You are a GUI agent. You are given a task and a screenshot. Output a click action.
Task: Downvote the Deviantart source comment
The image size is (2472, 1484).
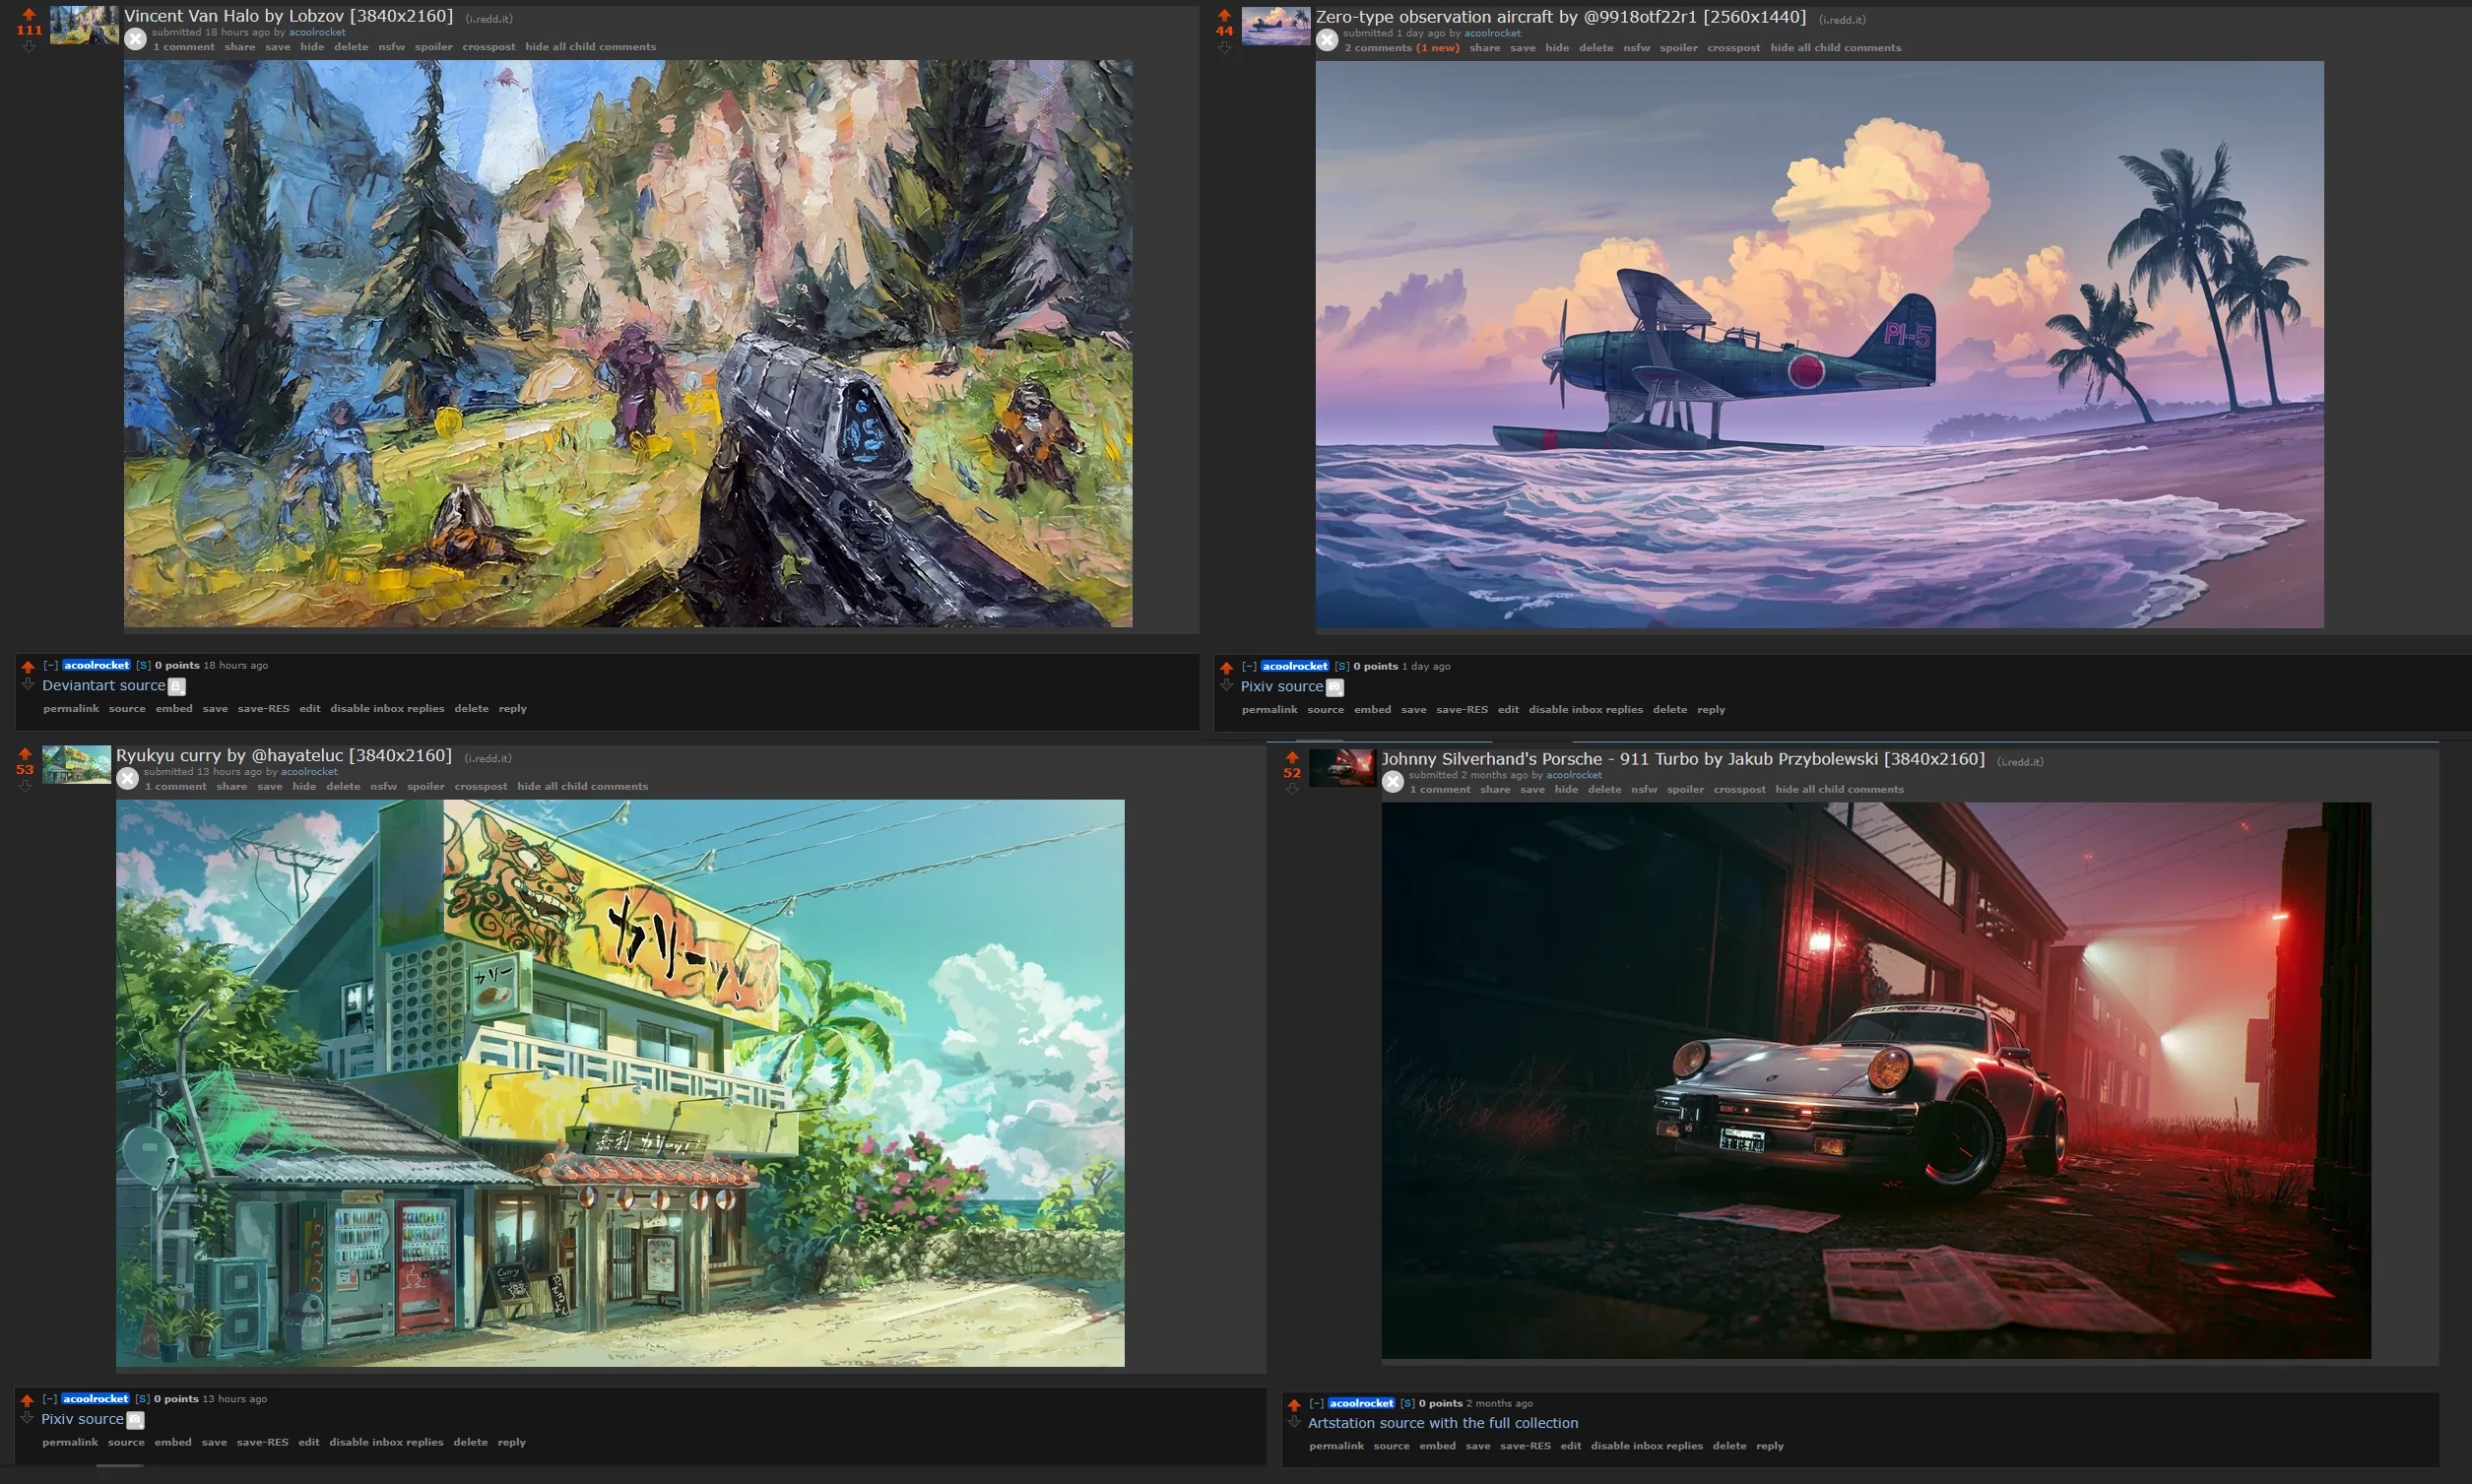pyautogui.click(x=28, y=684)
